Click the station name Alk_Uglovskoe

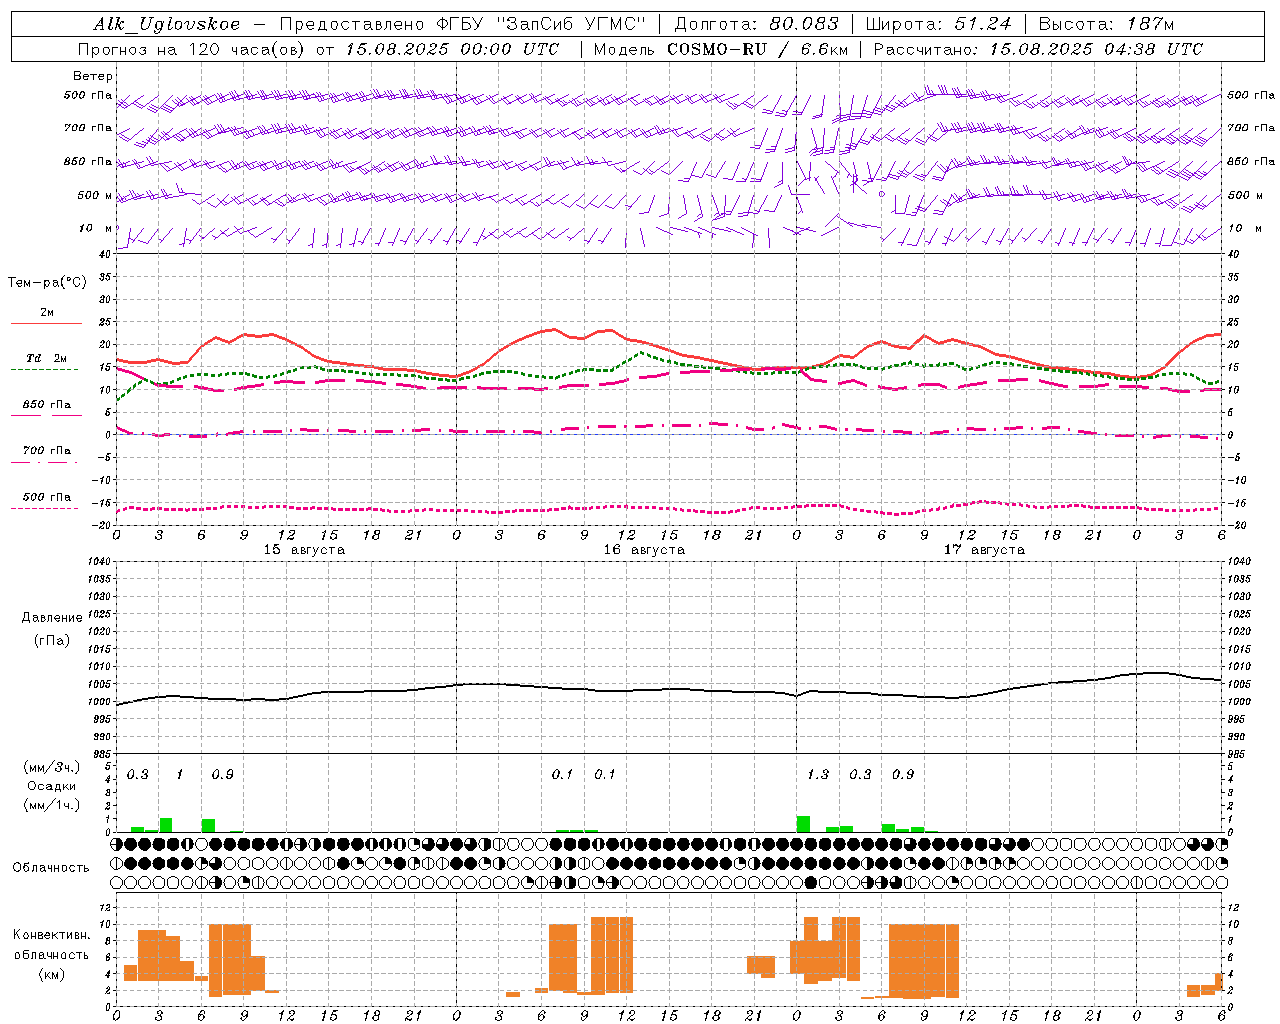point(167,24)
